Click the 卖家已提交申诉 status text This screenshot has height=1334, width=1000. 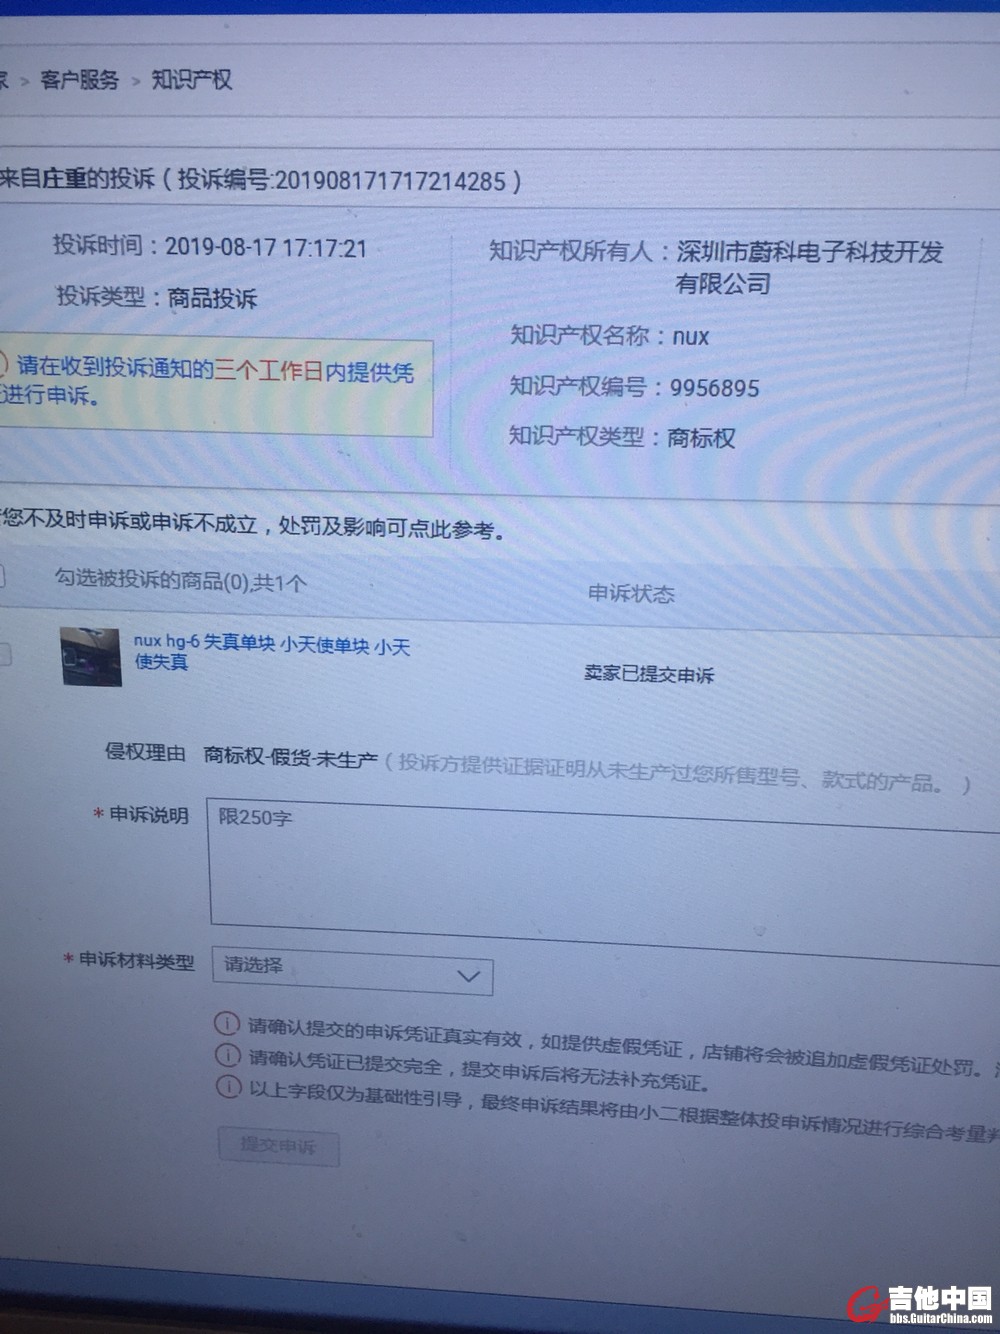649,674
